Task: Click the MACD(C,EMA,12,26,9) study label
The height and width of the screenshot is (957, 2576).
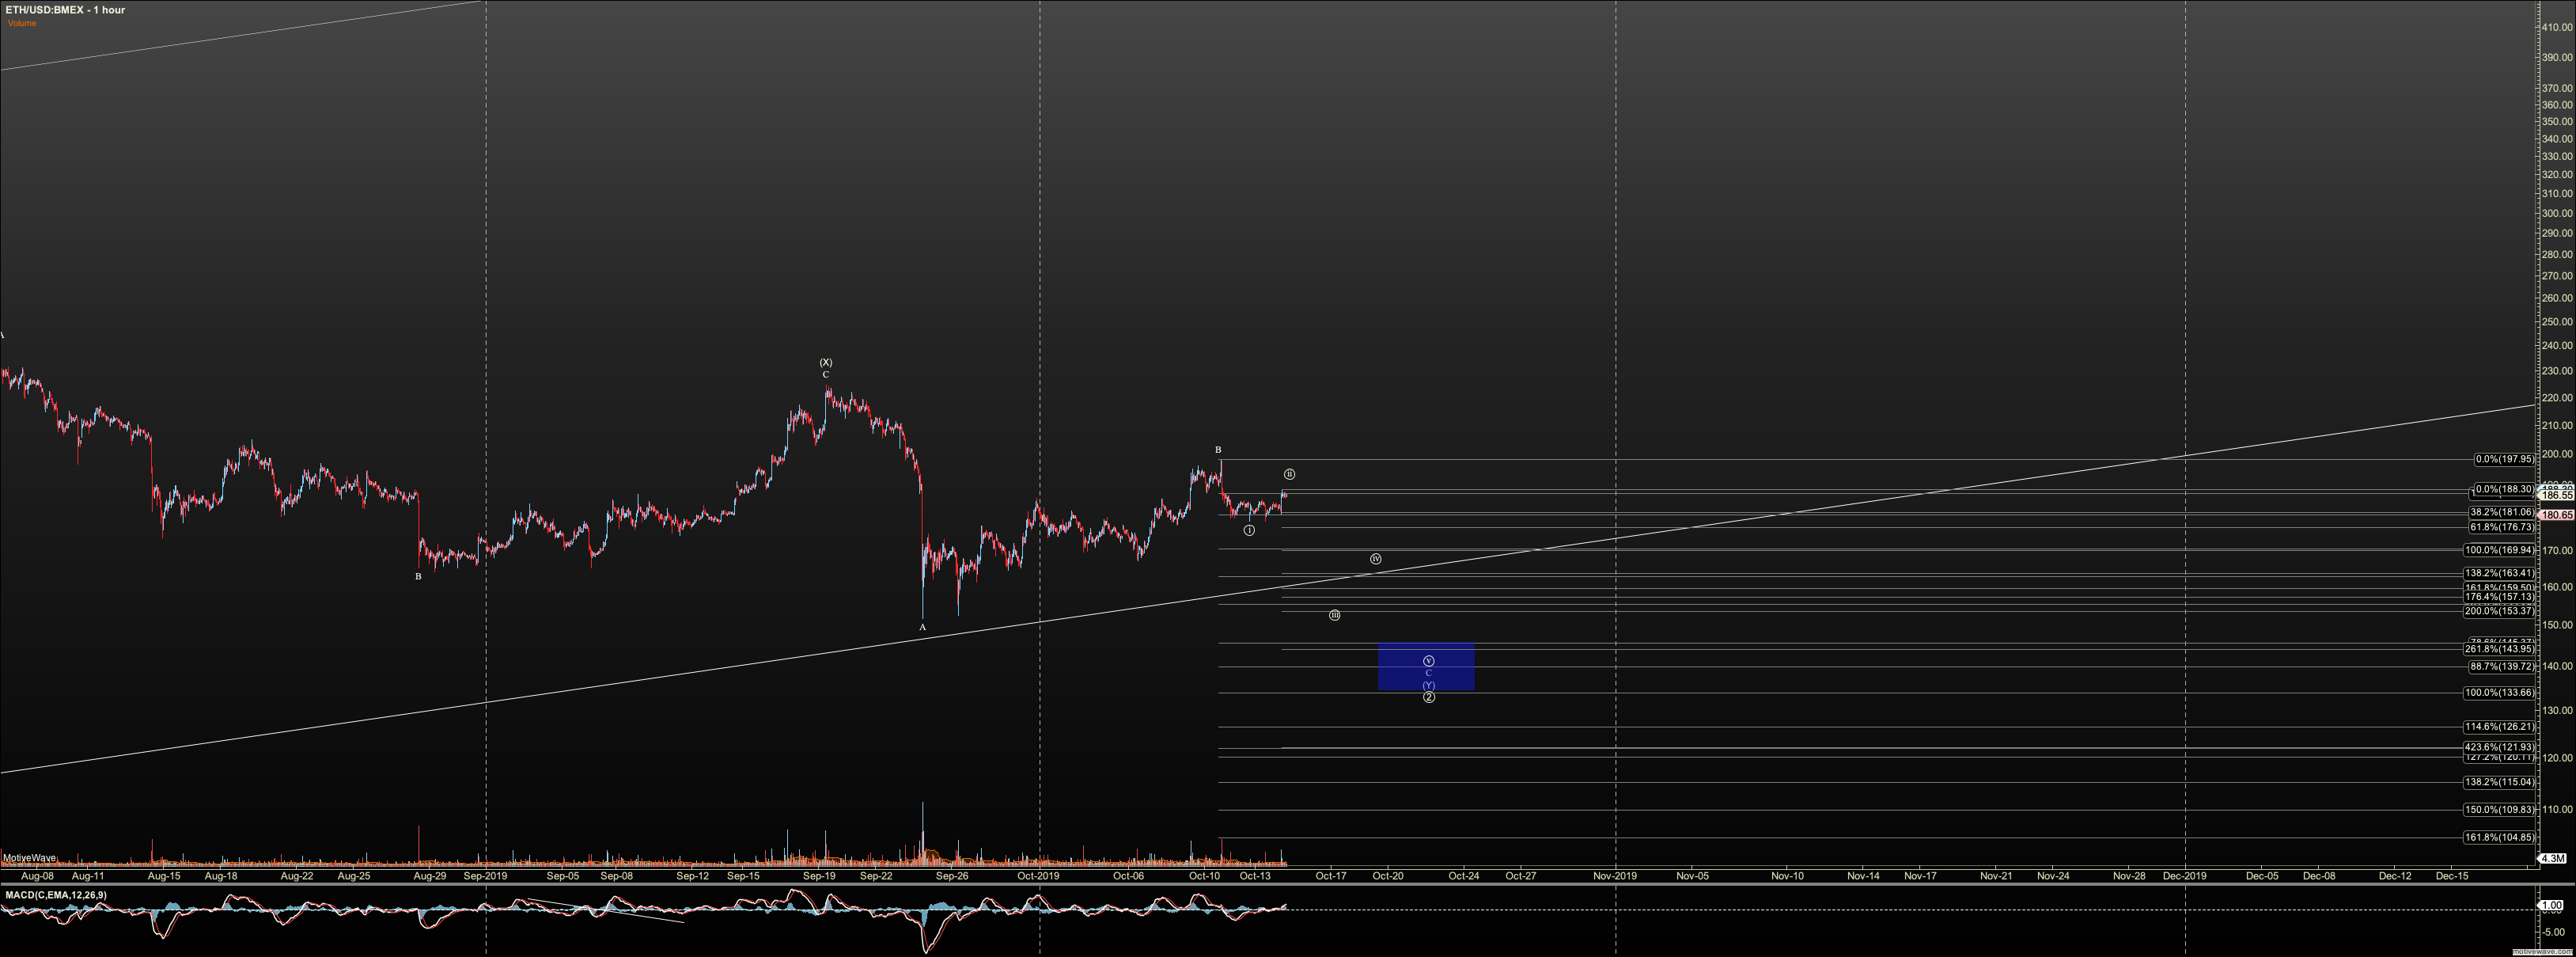Action: tap(56, 895)
